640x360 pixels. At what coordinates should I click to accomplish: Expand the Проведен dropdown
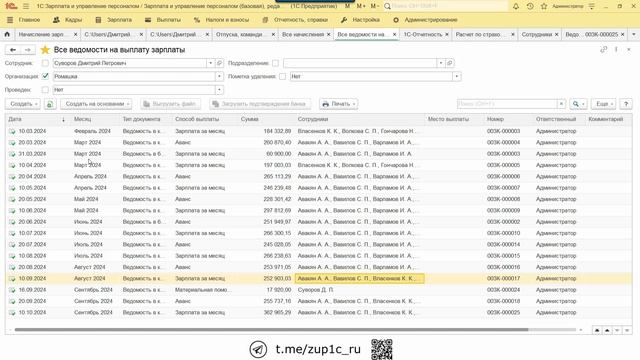[x=219, y=90]
